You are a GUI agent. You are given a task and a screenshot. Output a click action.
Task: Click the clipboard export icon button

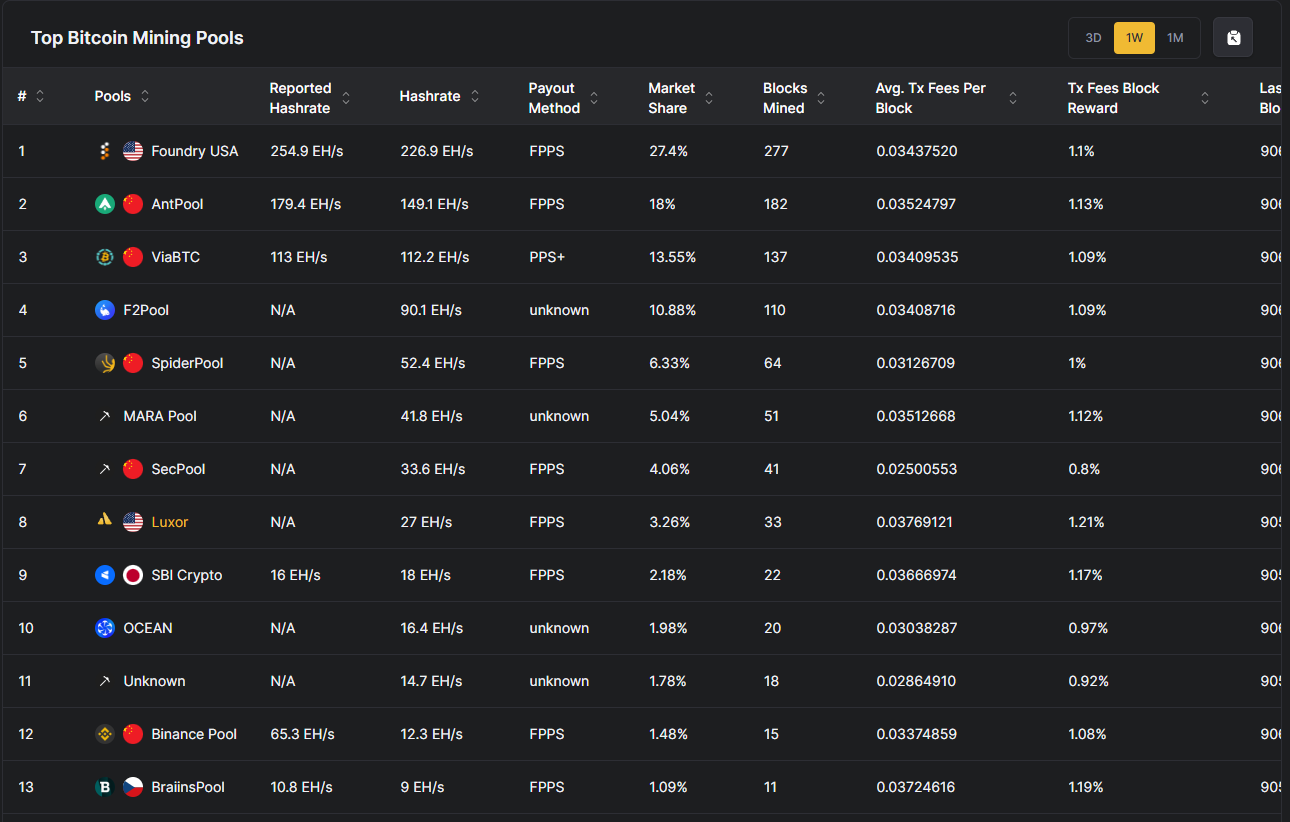[x=1233, y=38]
